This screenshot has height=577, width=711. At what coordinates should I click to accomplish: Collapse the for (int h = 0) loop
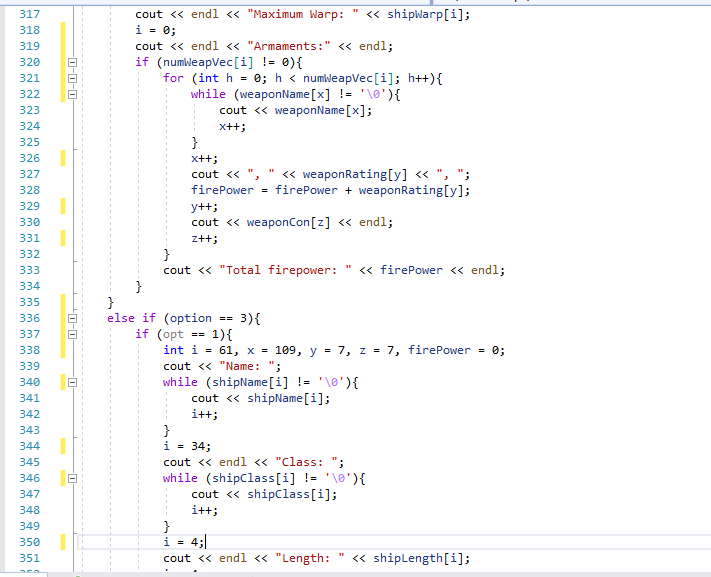pyautogui.click(x=72, y=78)
